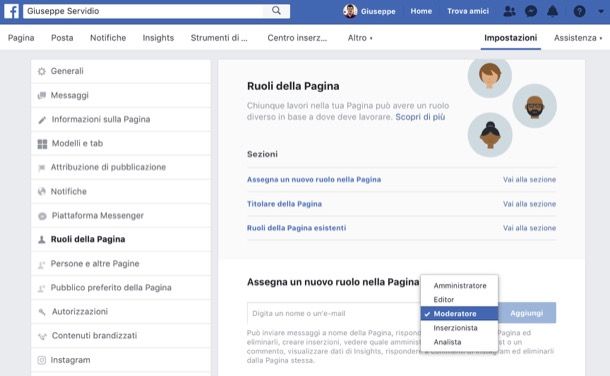The image size is (610, 376).
Task: Expand the Altro dropdown
Action: (x=360, y=38)
